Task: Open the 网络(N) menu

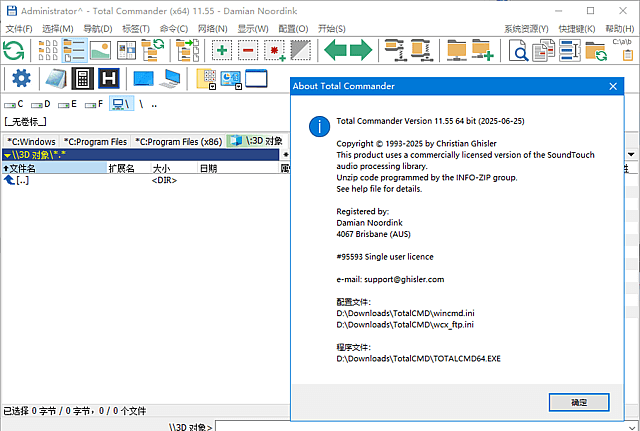Action: pos(213,29)
